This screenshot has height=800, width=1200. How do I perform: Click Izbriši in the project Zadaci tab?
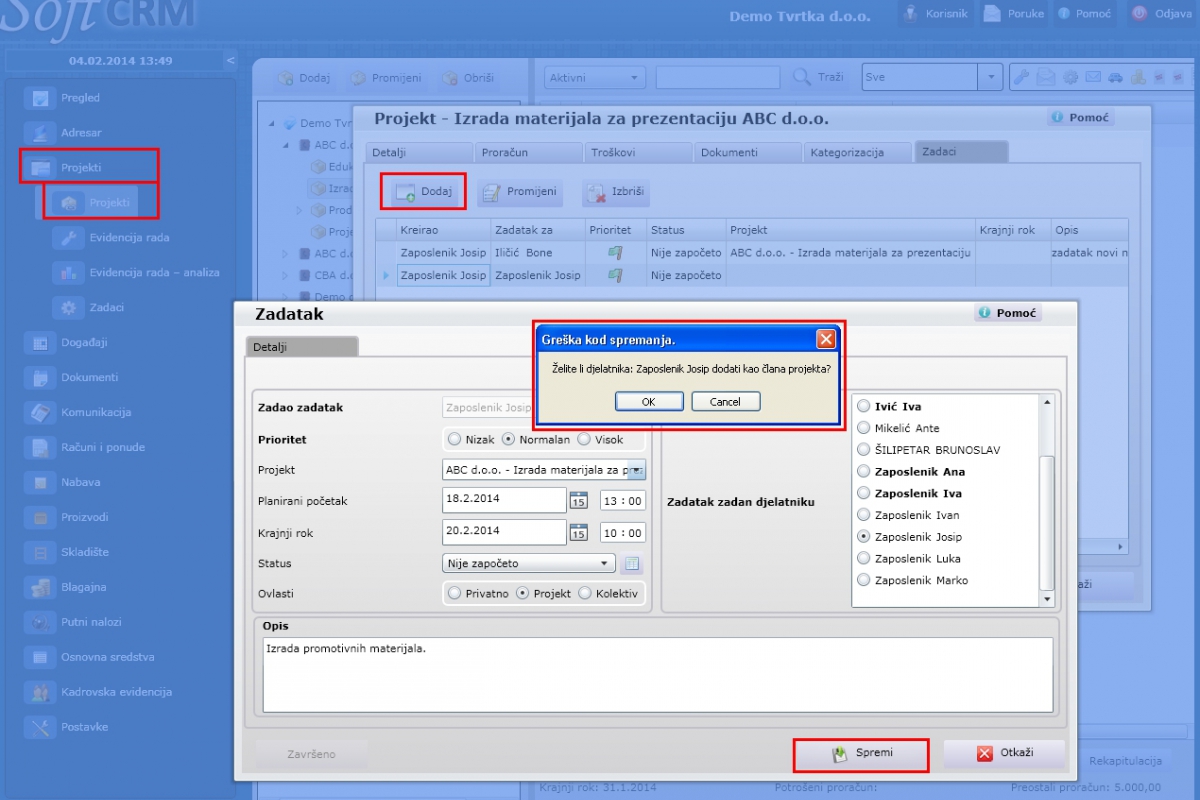(618, 191)
